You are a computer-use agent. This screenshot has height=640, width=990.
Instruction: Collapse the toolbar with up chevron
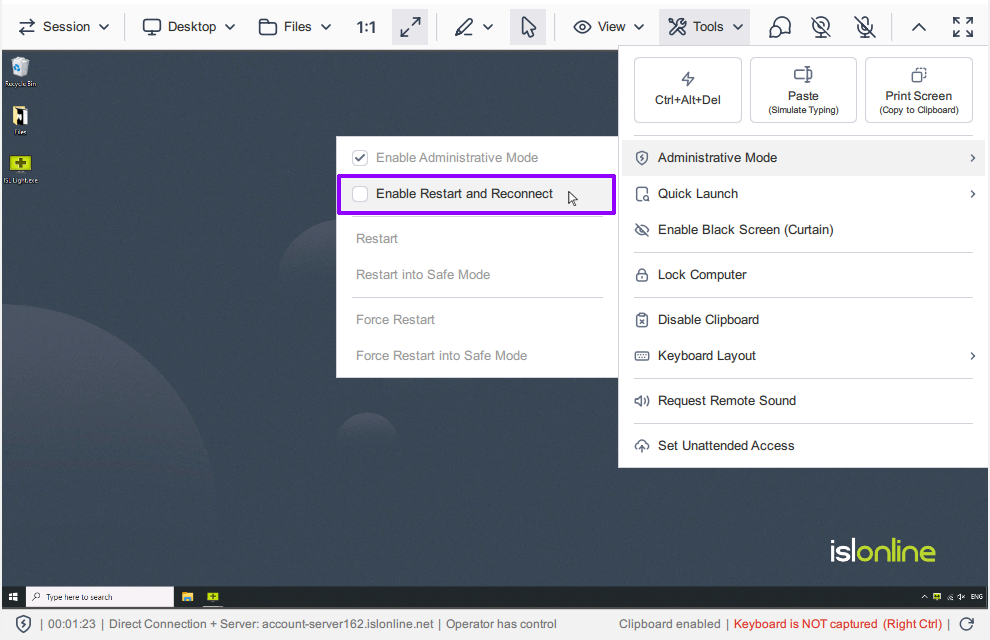point(919,27)
